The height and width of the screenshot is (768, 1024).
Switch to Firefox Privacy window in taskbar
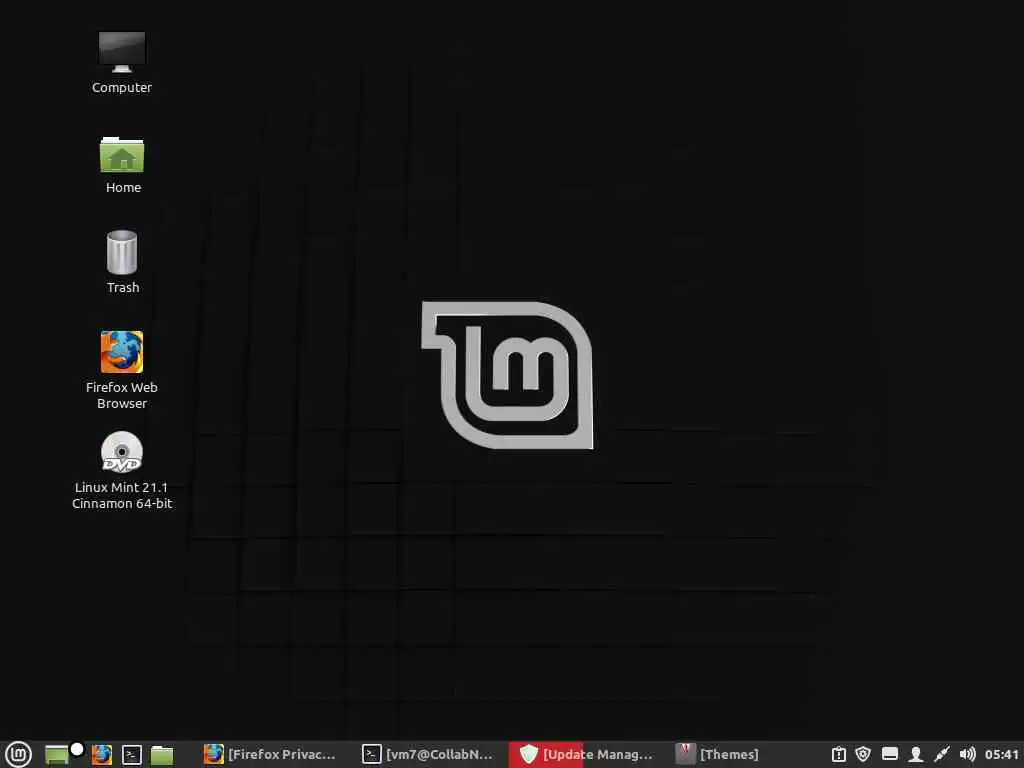270,754
